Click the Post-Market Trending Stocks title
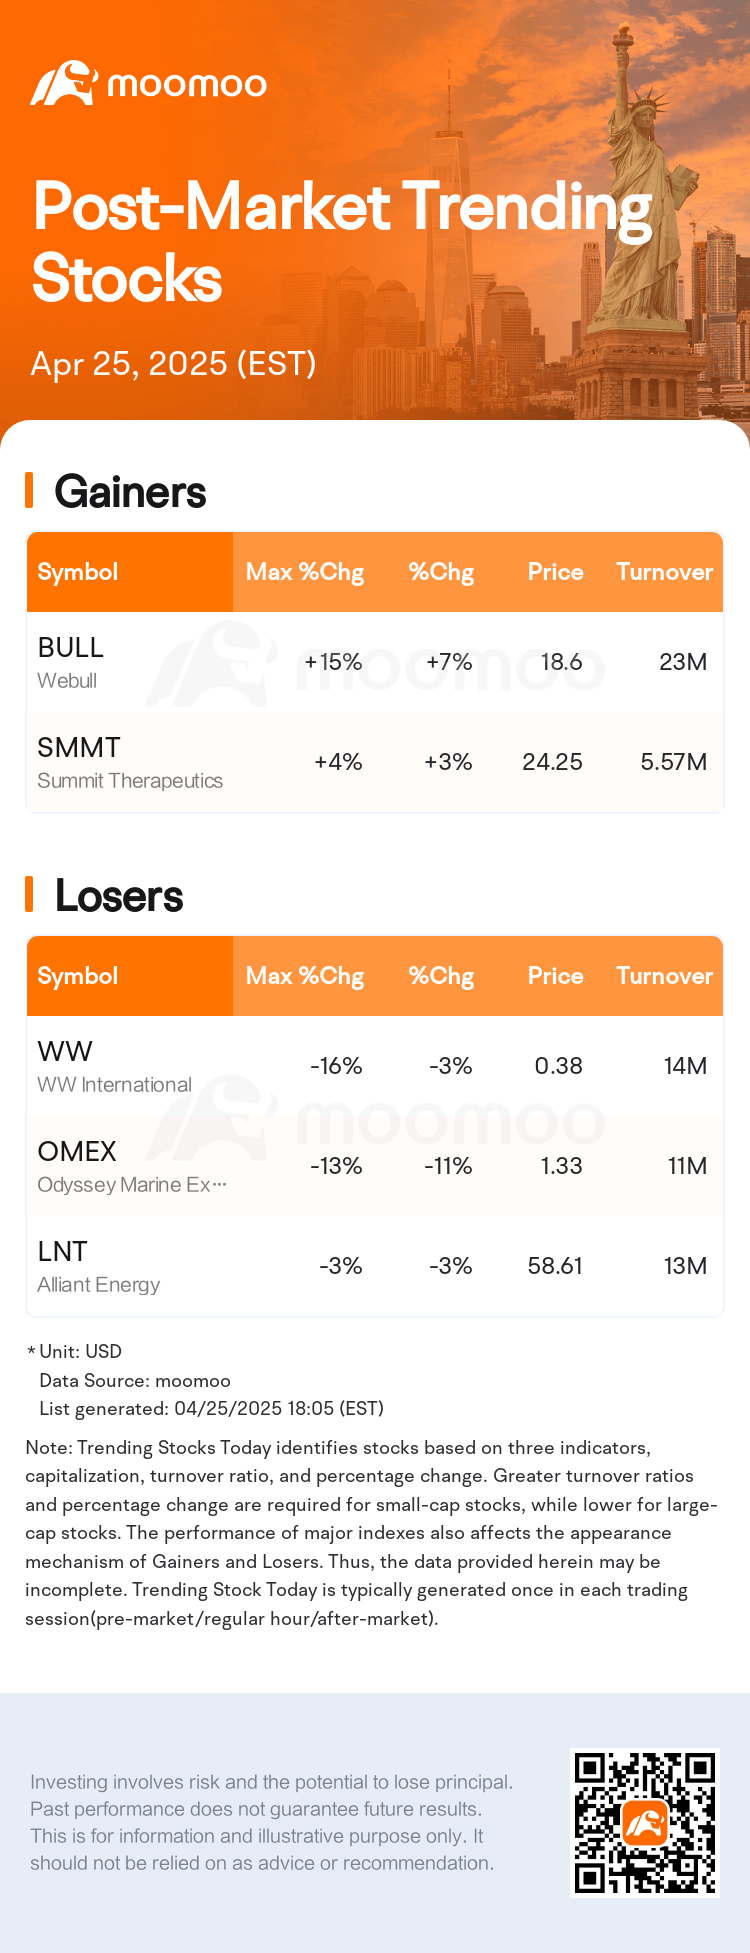750x1953 pixels. 342,242
